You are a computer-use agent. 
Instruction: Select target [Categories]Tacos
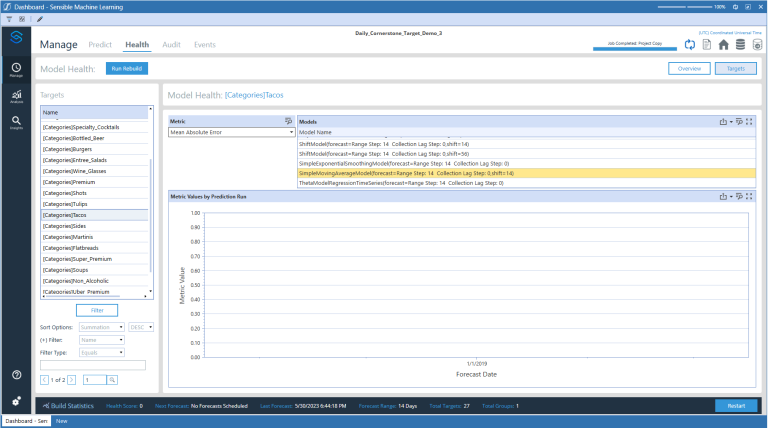95,215
